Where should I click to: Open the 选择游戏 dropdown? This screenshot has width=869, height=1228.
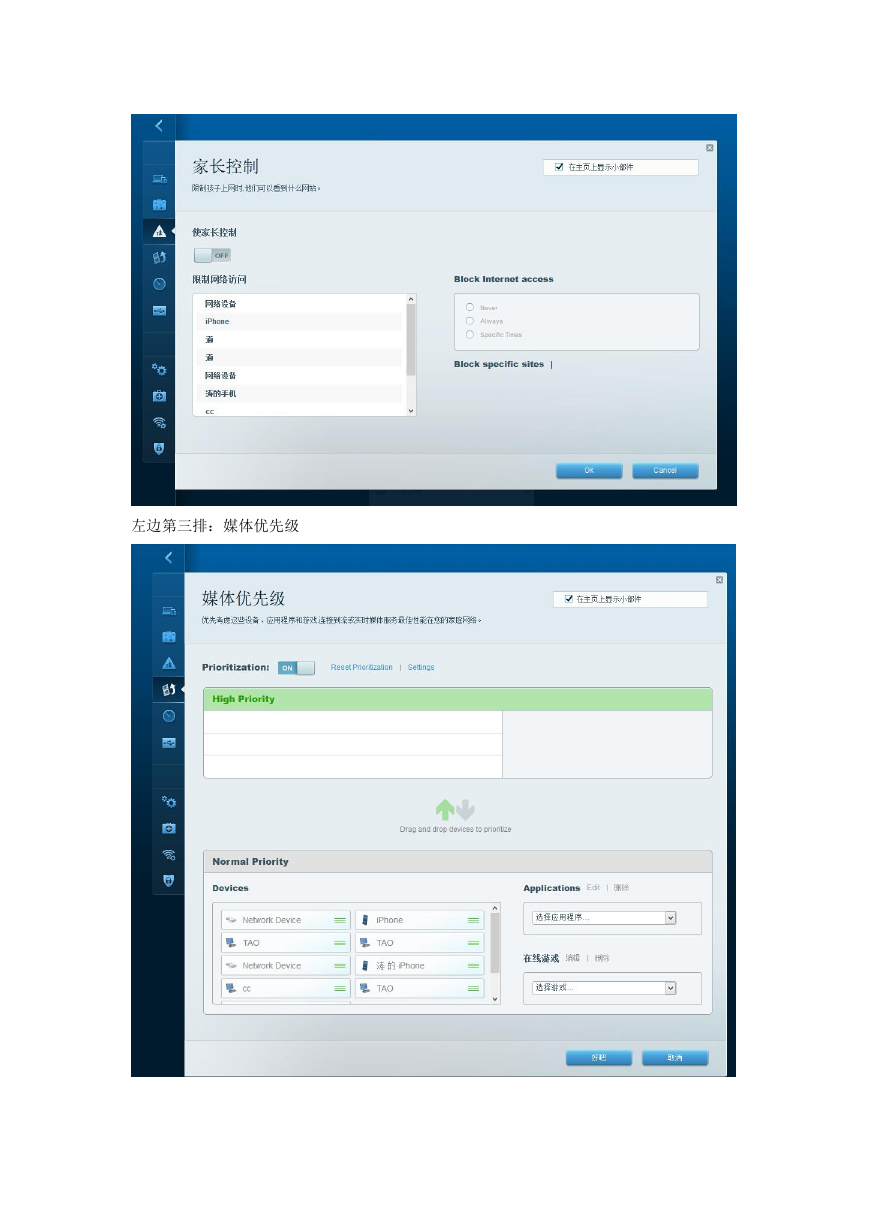[x=604, y=988]
